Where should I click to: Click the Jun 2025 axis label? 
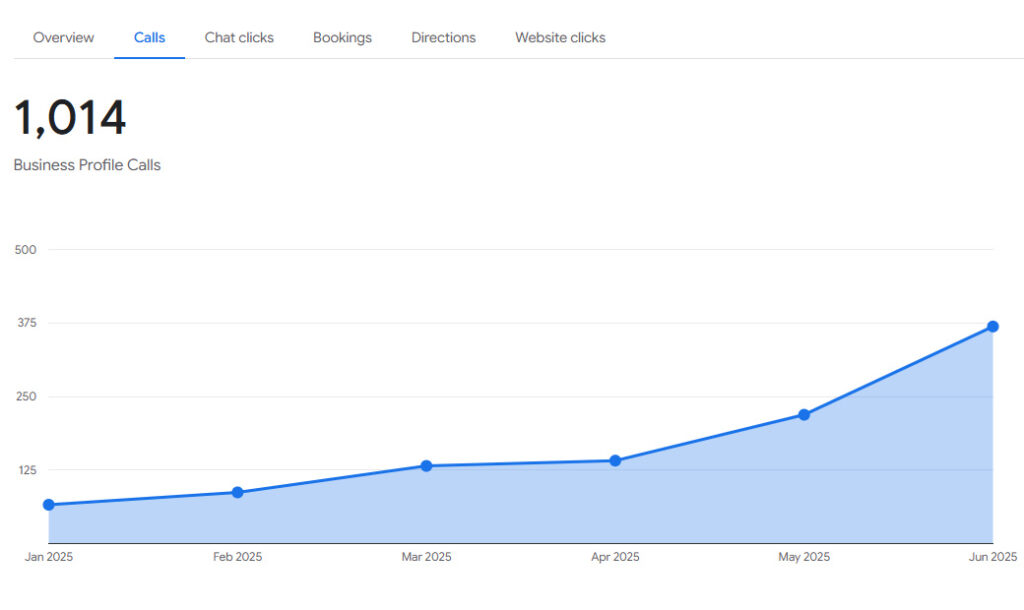(992, 557)
